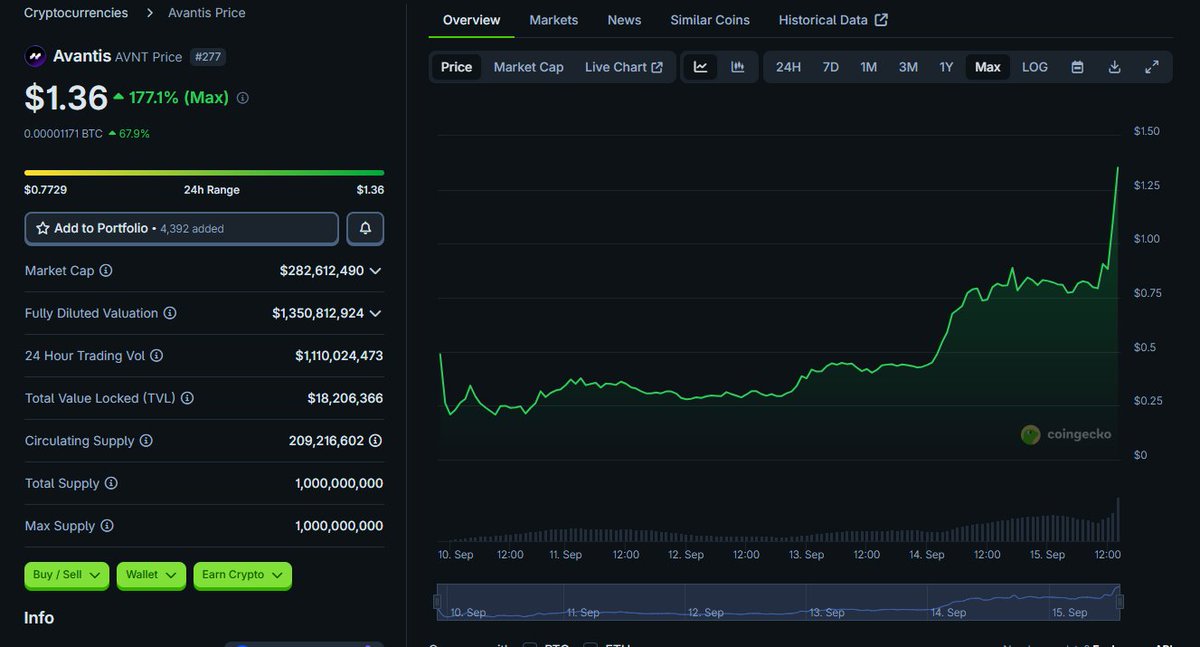Viewport: 1200px width, 647px height.
Task: Select the Price chart toggle
Action: (456, 67)
